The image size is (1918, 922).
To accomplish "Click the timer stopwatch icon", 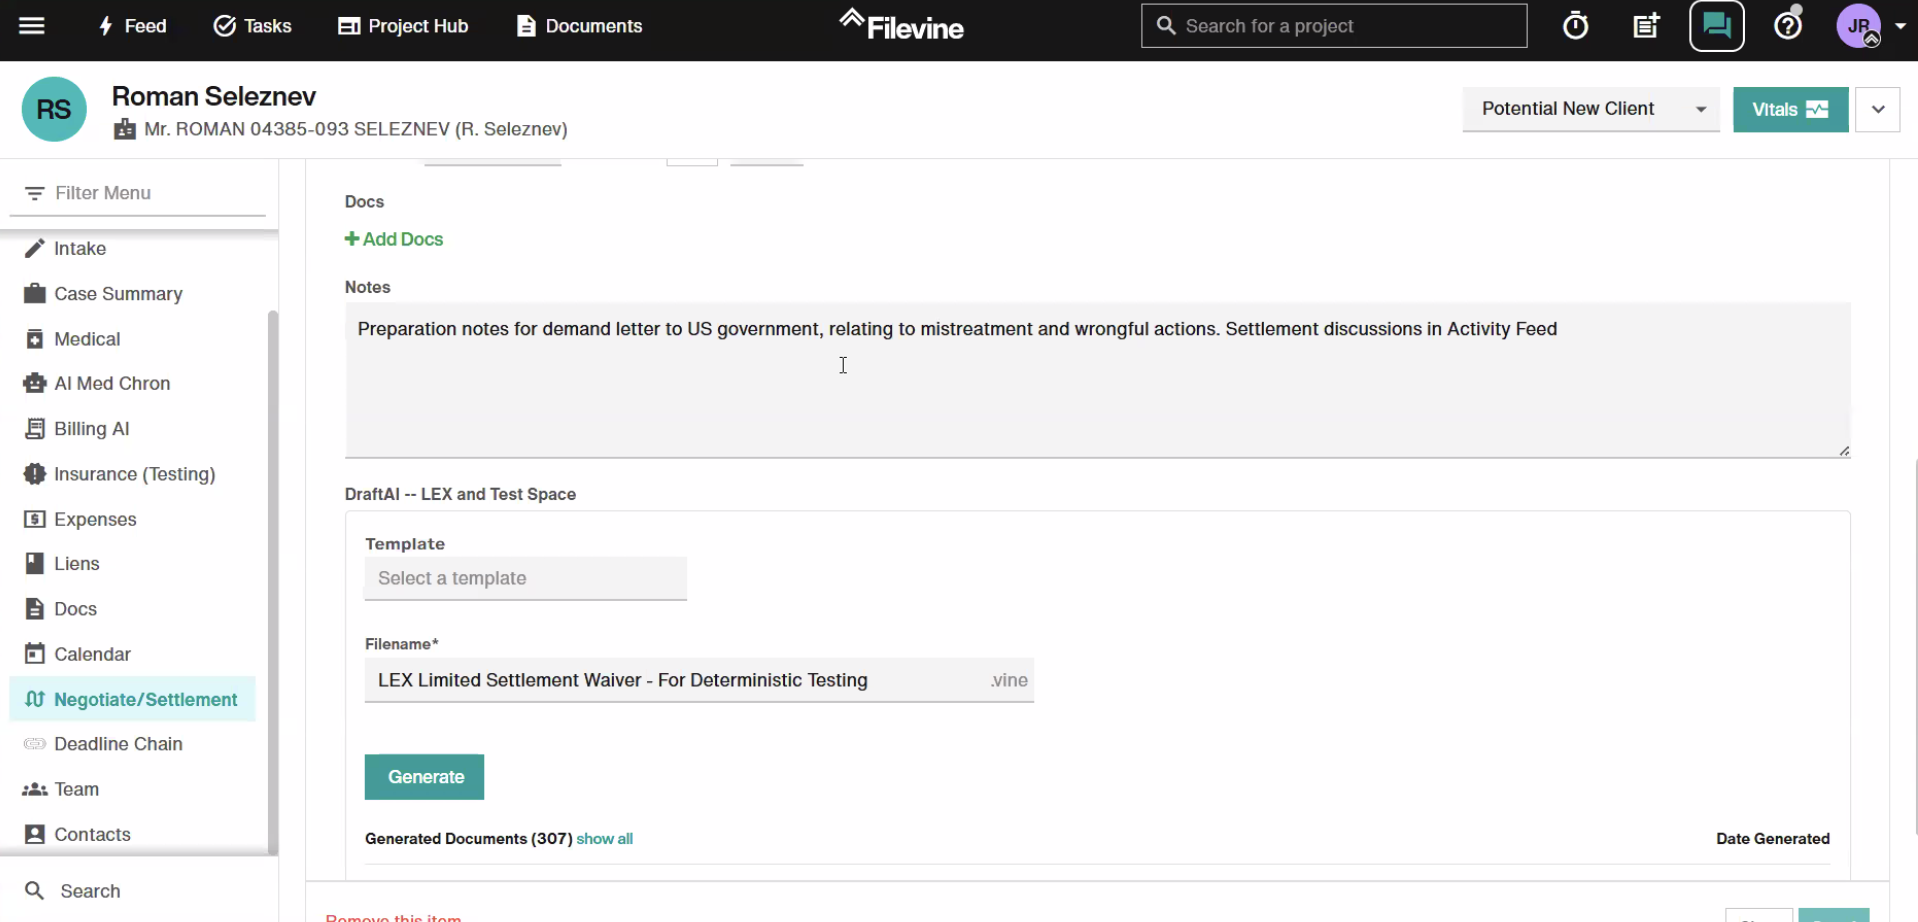I will pyautogui.click(x=1575, y=26).
